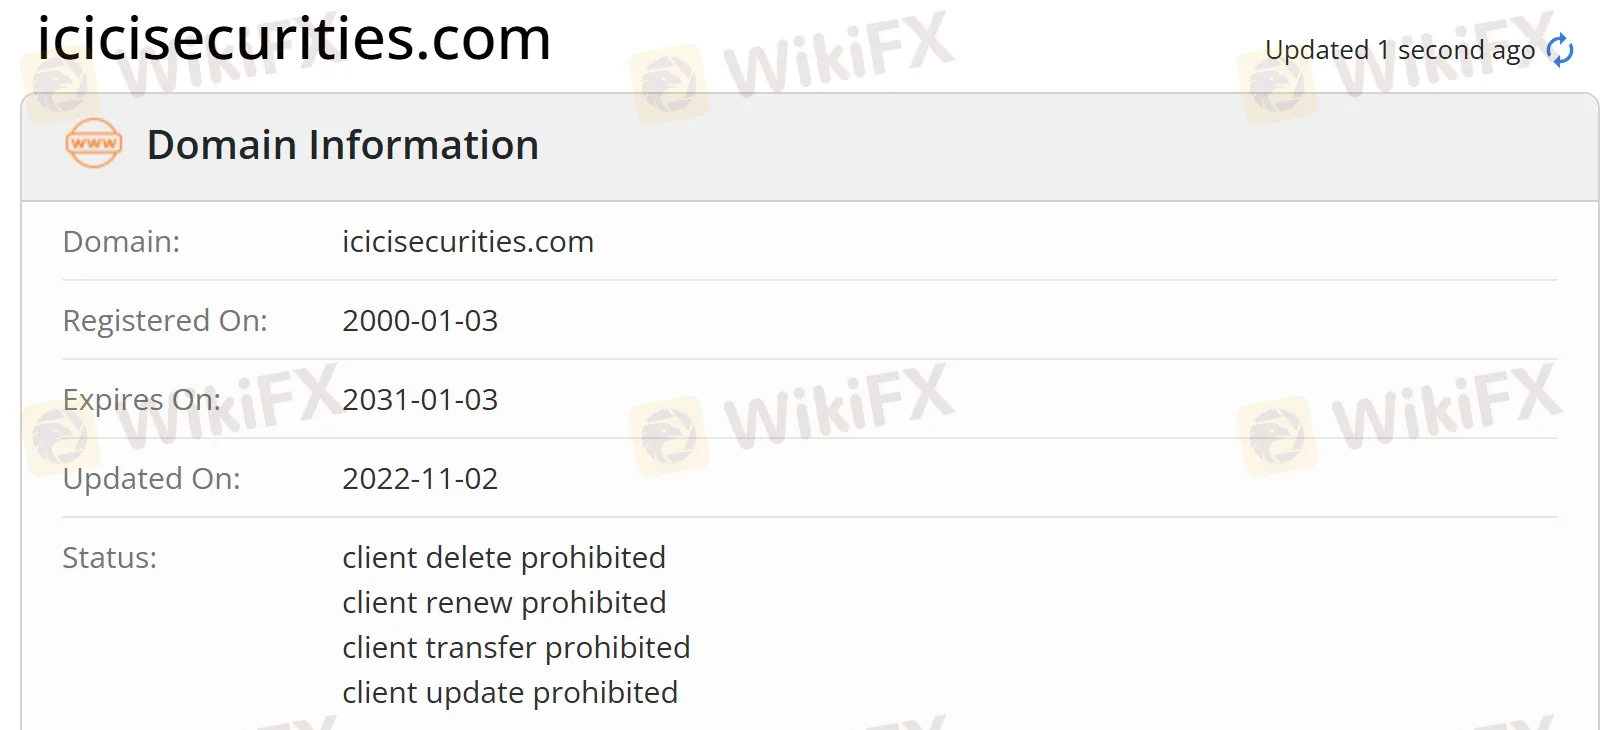Click the client update prohibited entry
This screenshot has width=1620, height=730.
point(510,691)
